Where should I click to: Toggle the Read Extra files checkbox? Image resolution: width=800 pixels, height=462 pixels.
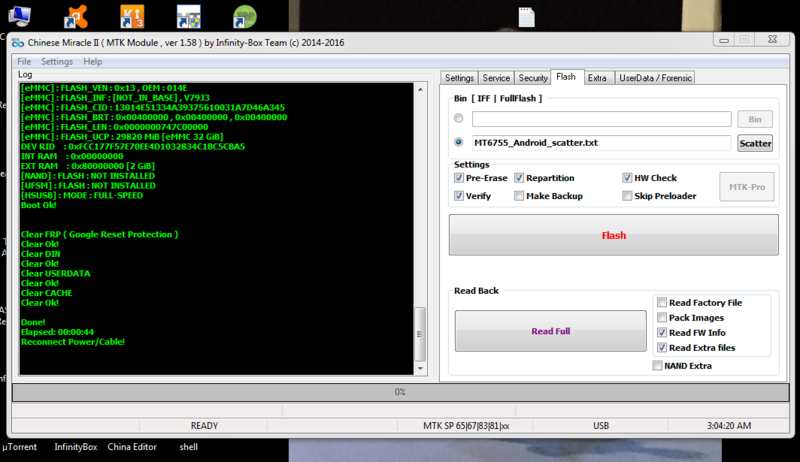(x=662, y=348)
